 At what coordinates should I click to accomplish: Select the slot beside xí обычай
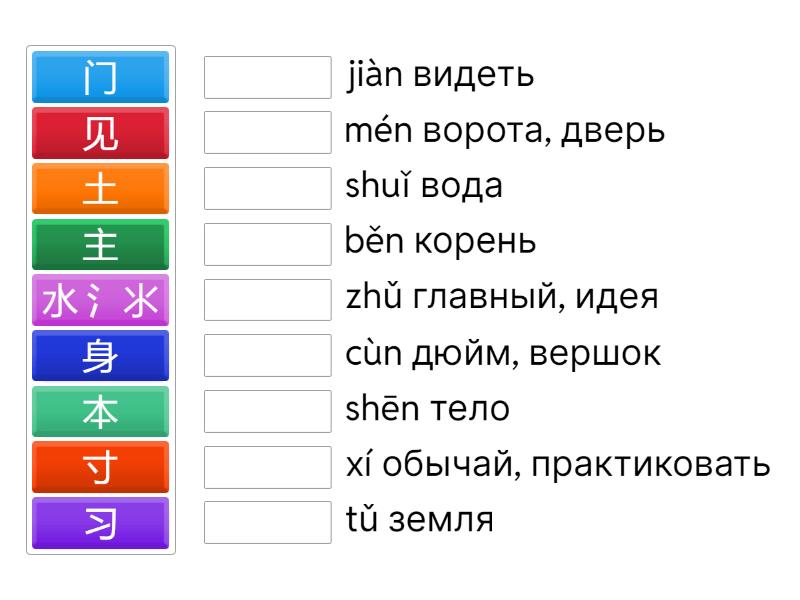[267, 467]
